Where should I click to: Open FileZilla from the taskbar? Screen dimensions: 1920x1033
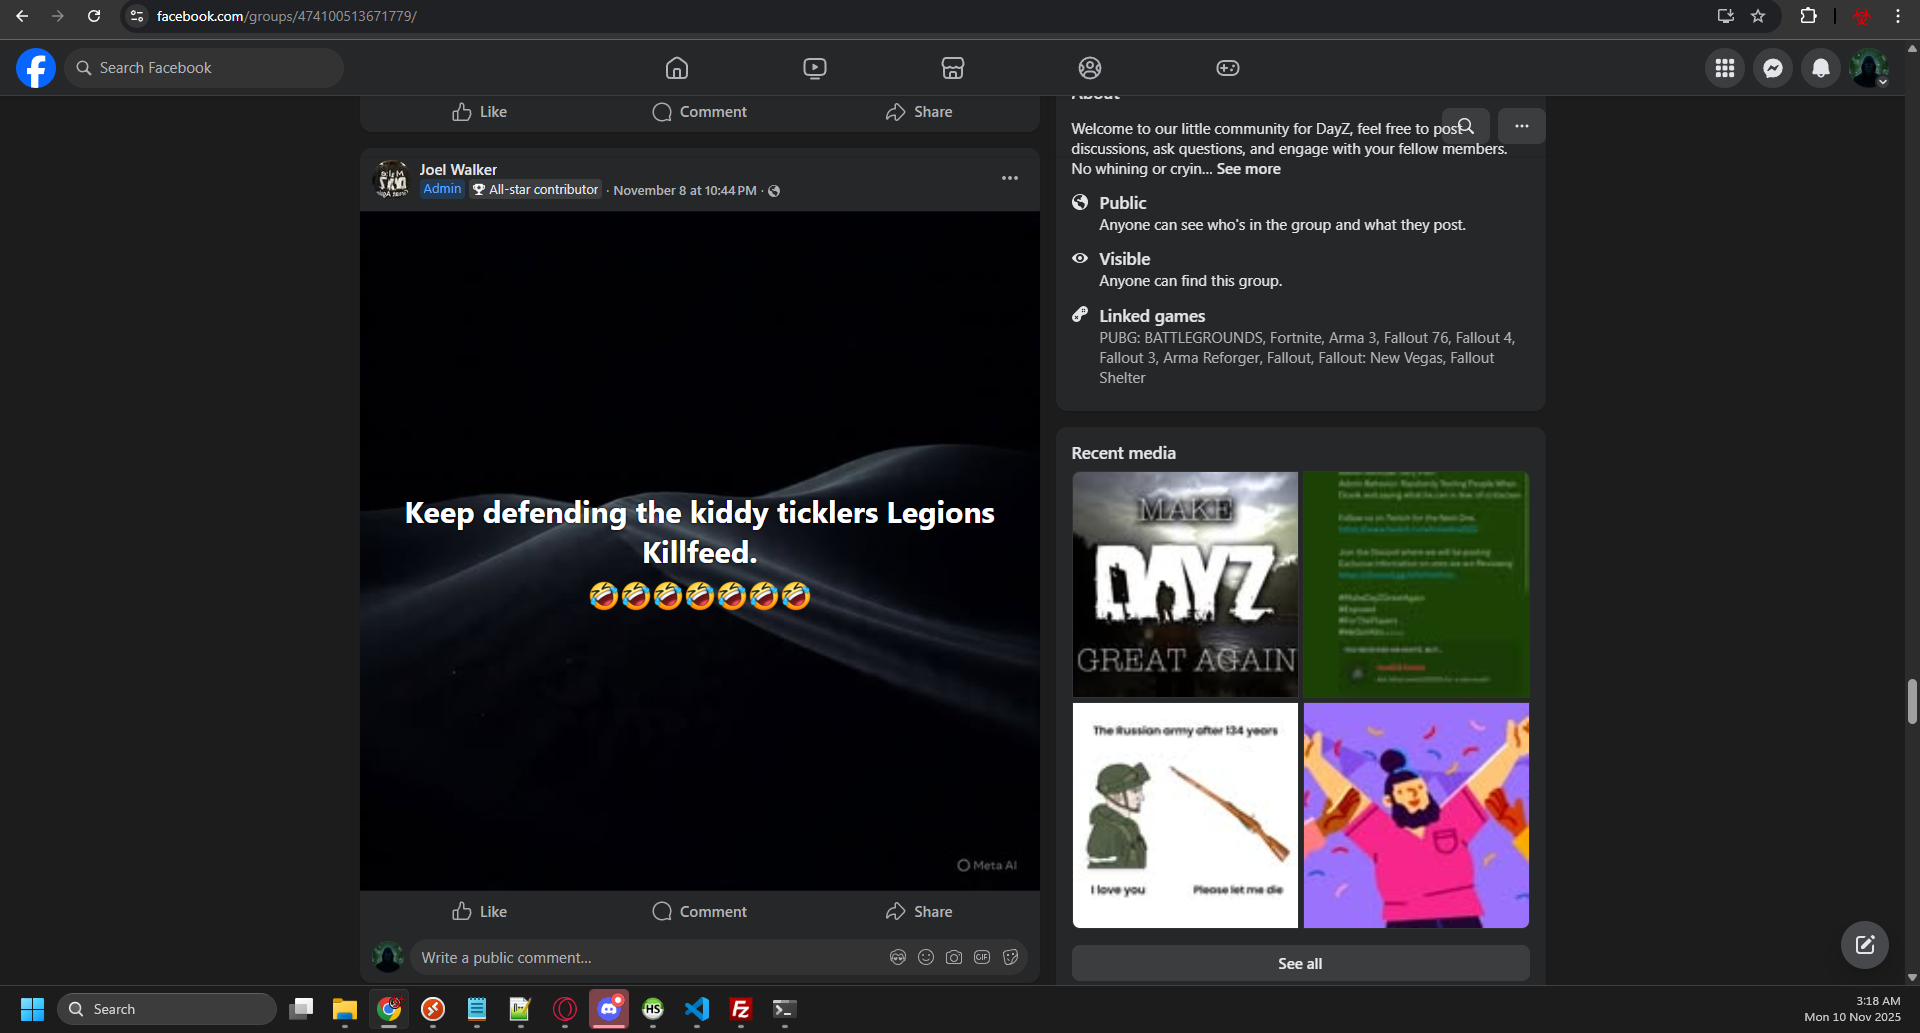[x=741, y=1009]
